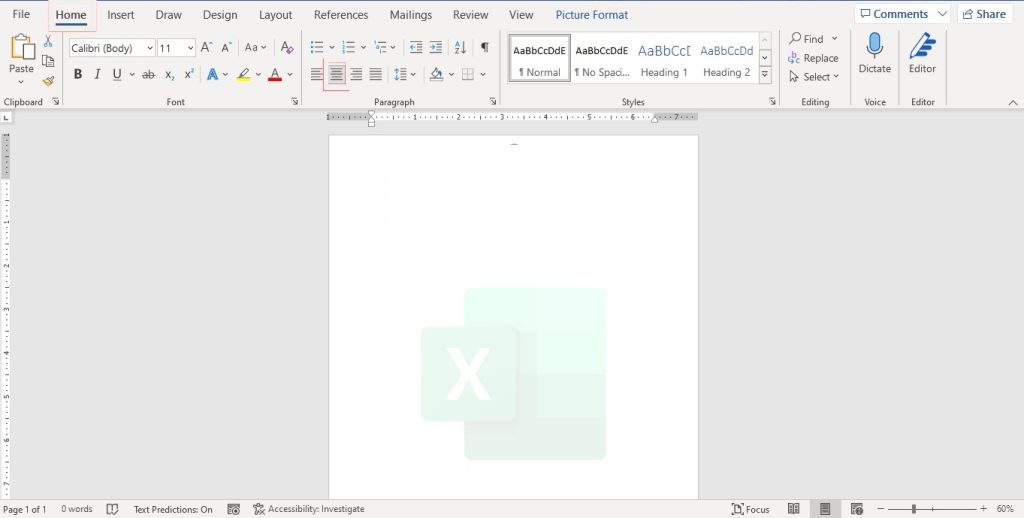Click the Share button
This screenshot has height=518, width=1024.
click(x=985, y=14)
